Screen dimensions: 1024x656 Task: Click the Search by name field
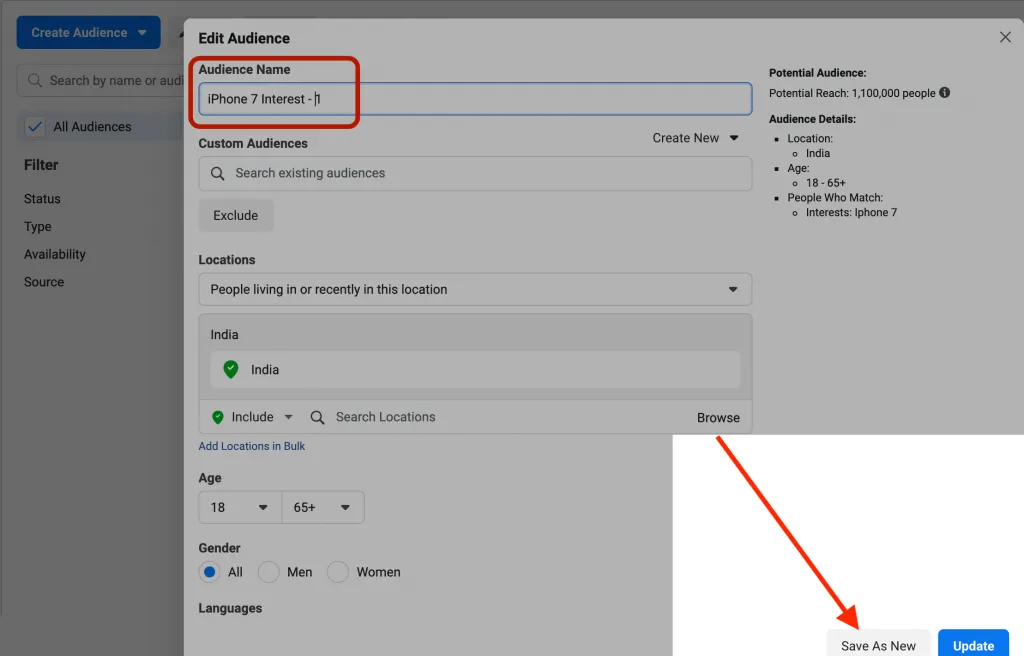pyautogui.click(x=101, y=80)
